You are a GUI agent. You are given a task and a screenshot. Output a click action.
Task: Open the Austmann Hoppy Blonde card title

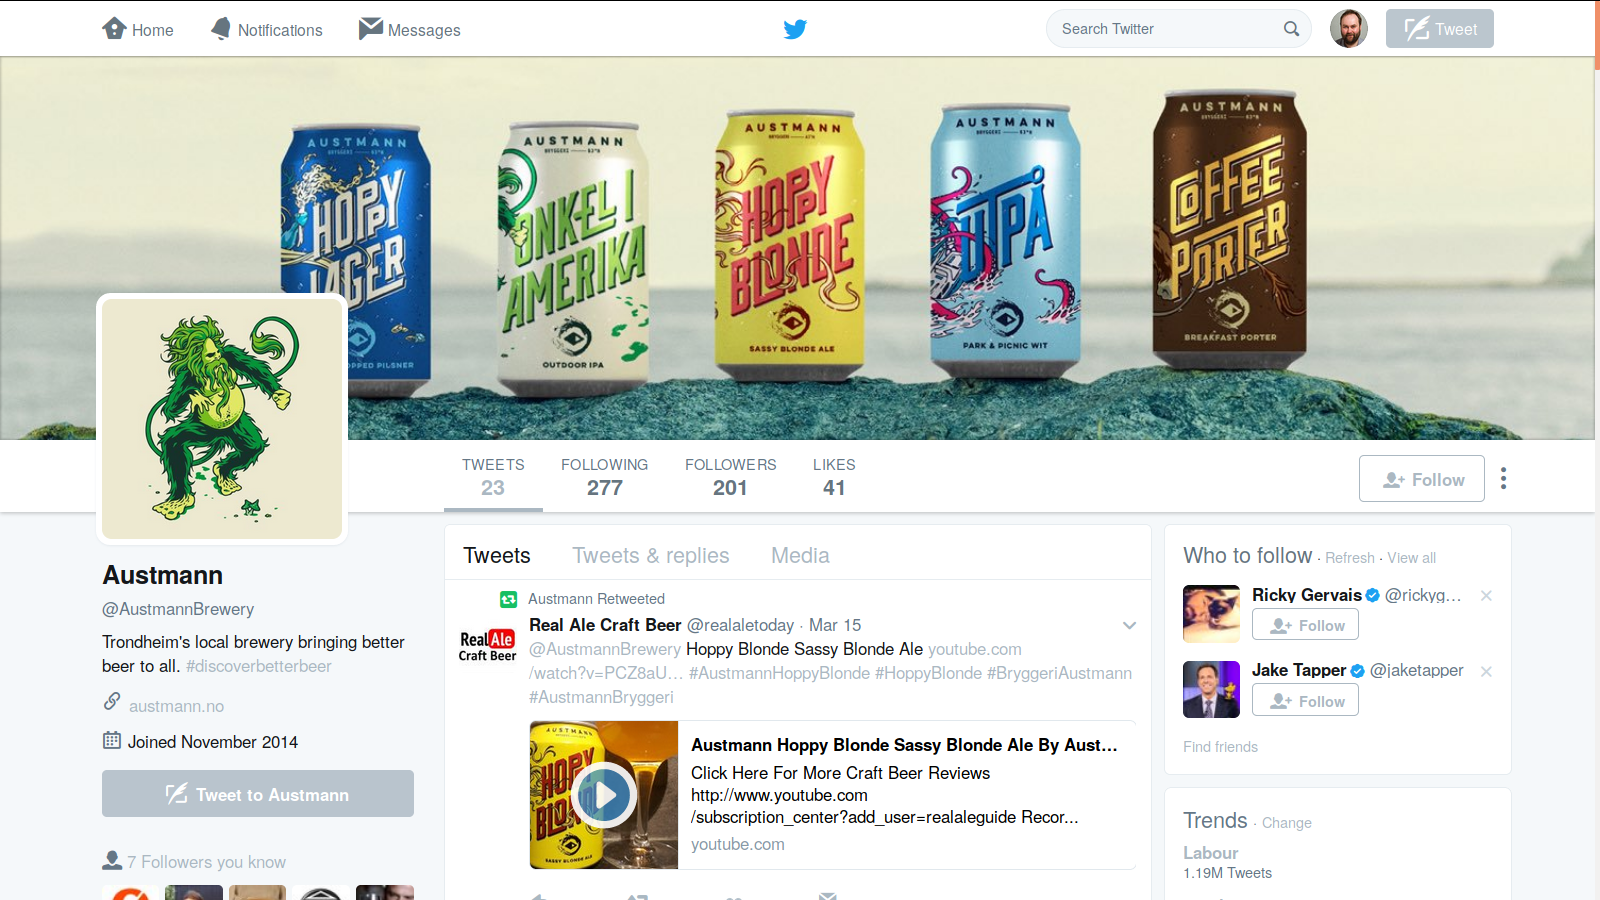[x=904, y=745]
